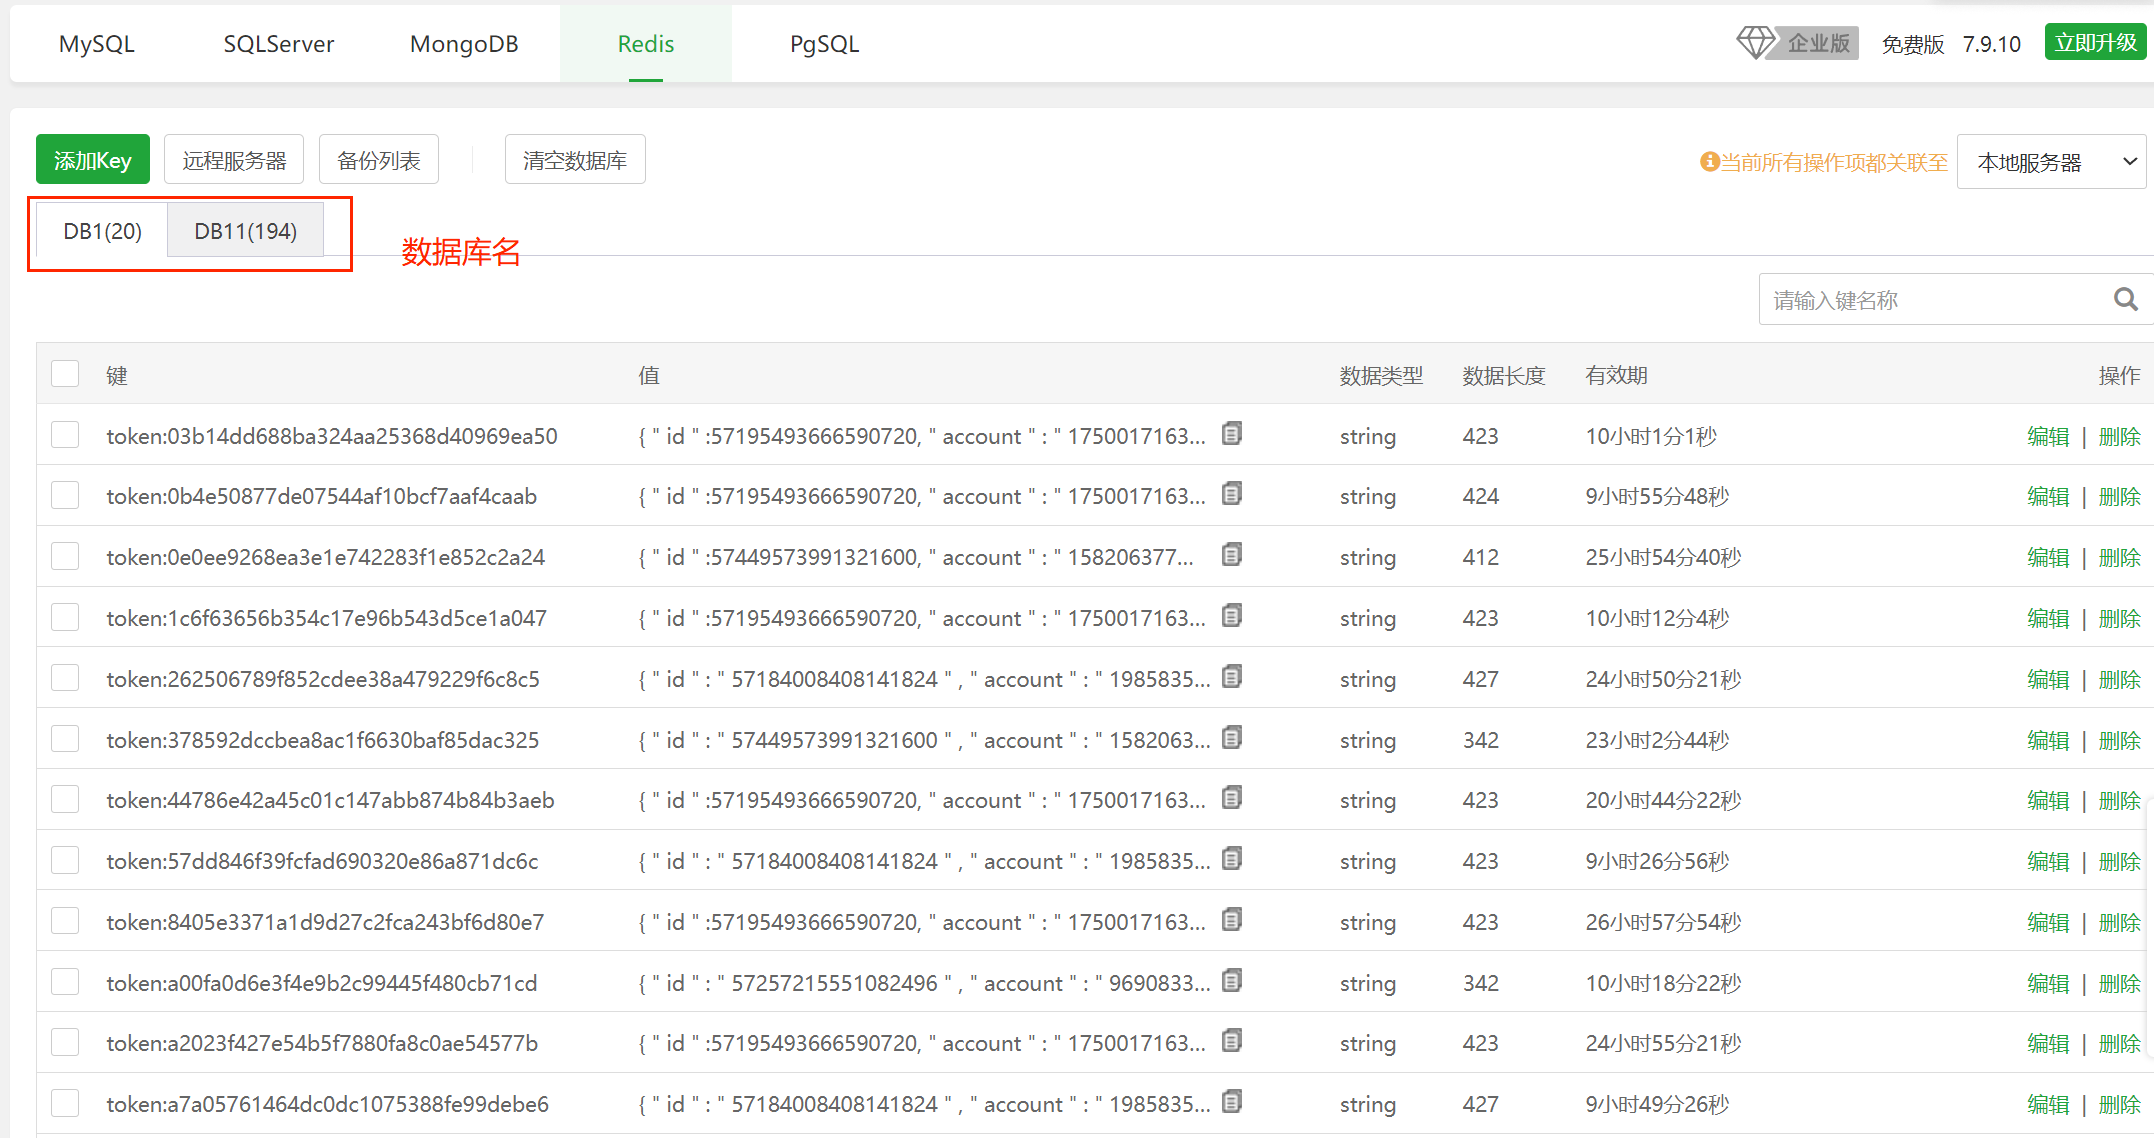This screenshot has width=2154, height=1138.
Task: Click 编辑 for token:8405e3371a1d row
Action: [x=2047, y=922]
